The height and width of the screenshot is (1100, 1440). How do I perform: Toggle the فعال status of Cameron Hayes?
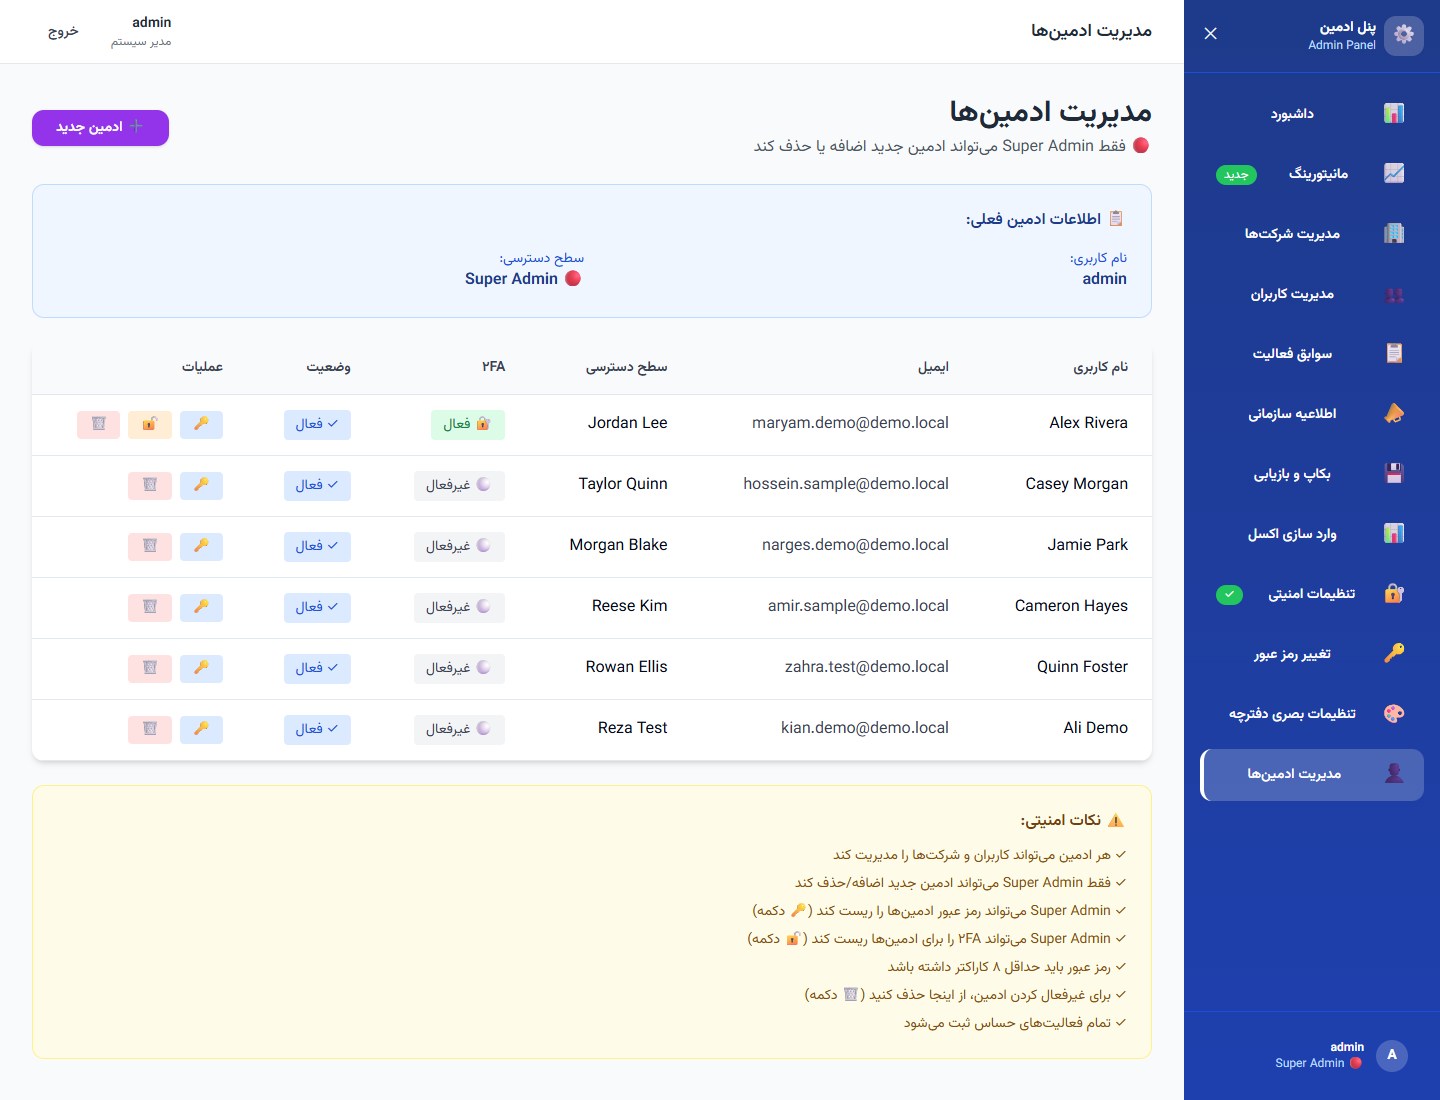tap(317, 607)
